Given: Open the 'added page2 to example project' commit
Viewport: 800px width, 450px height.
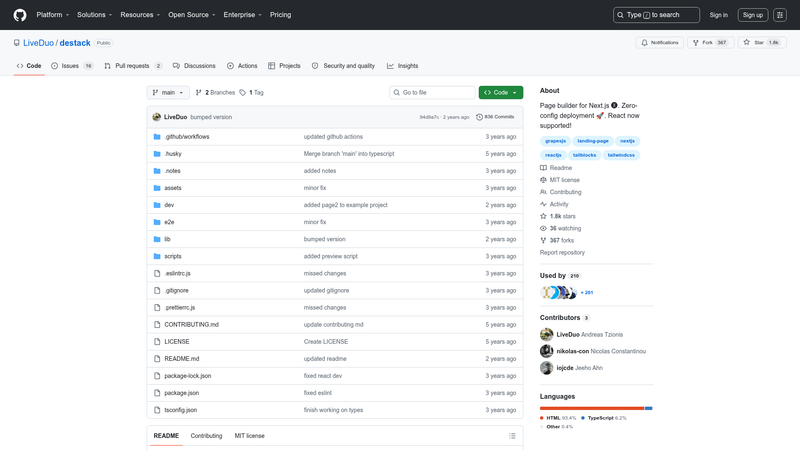Looking at the screenshot, I should pos(345,205).
